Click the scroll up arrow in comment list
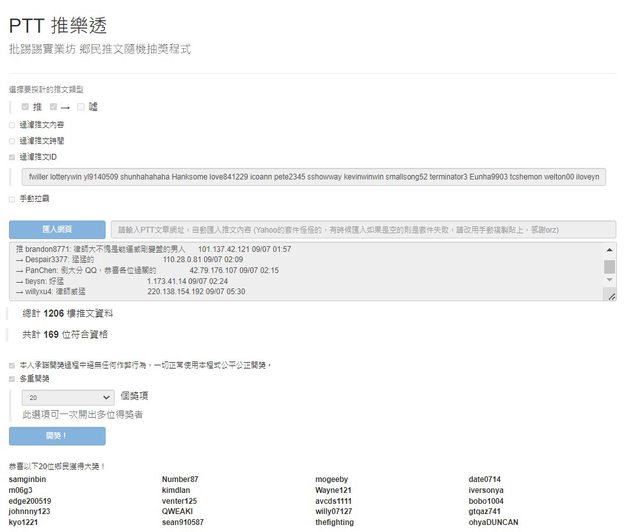The width and height of the screenshot is (640, 532). click(x=609, y=249)
